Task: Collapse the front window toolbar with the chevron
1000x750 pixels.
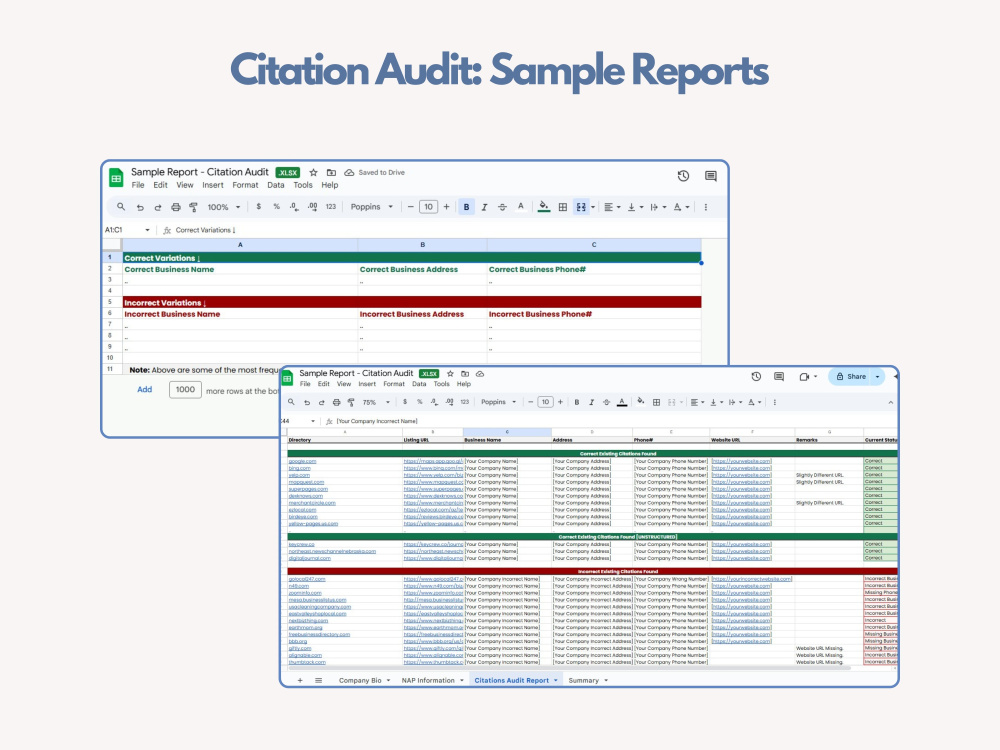Action: click(x=890, y=402)
